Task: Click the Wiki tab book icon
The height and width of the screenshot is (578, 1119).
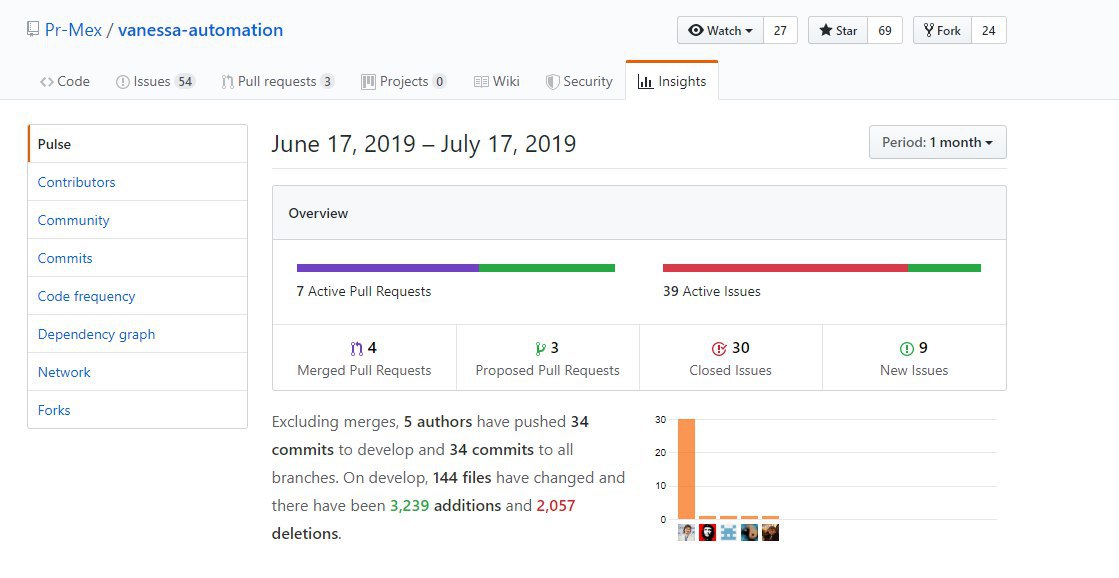Action: click(481, 82)
